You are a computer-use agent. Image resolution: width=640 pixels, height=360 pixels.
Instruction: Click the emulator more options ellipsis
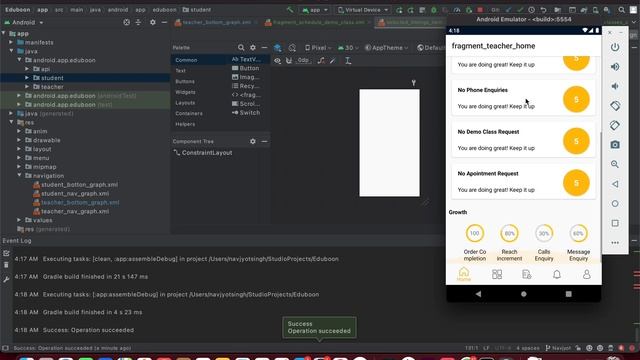pyautogui.click(x=615, y=242)
